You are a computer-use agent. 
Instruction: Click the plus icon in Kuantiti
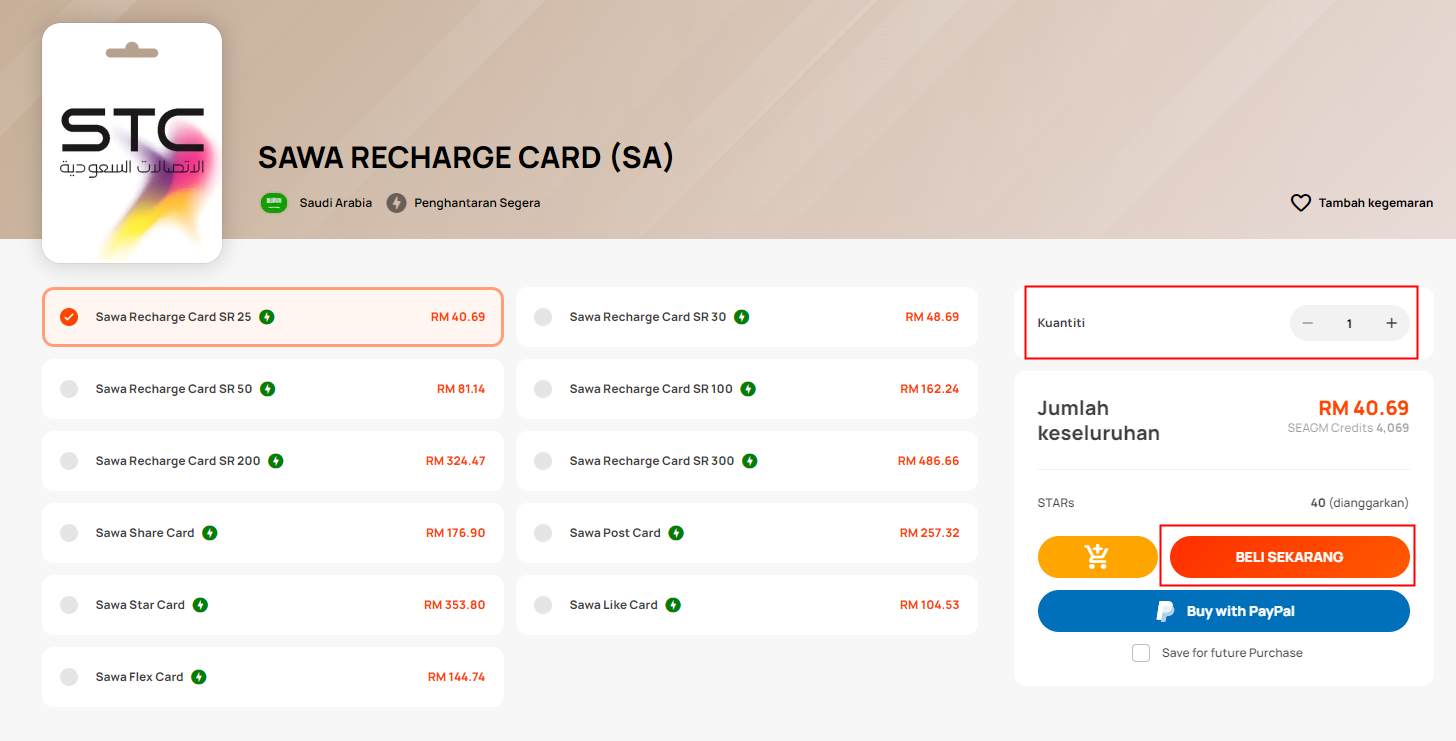[1391, 323]
